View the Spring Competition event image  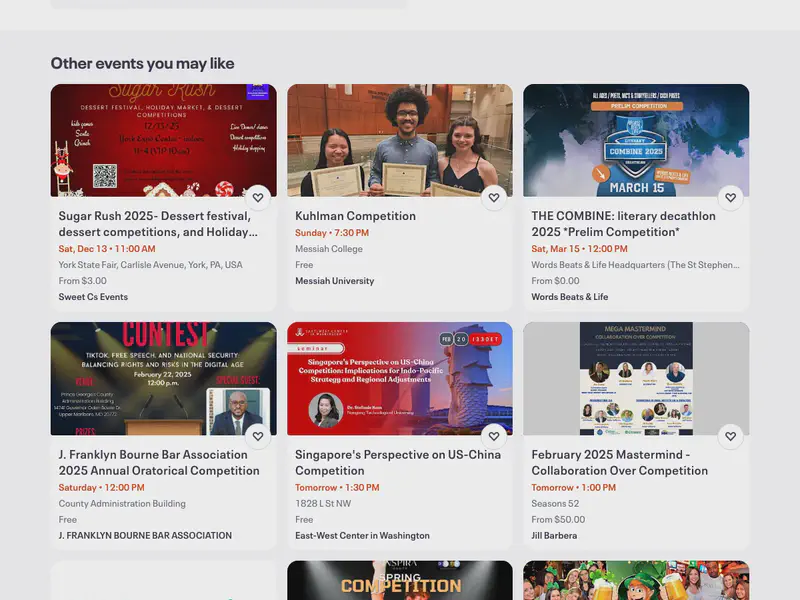[400, 581]
